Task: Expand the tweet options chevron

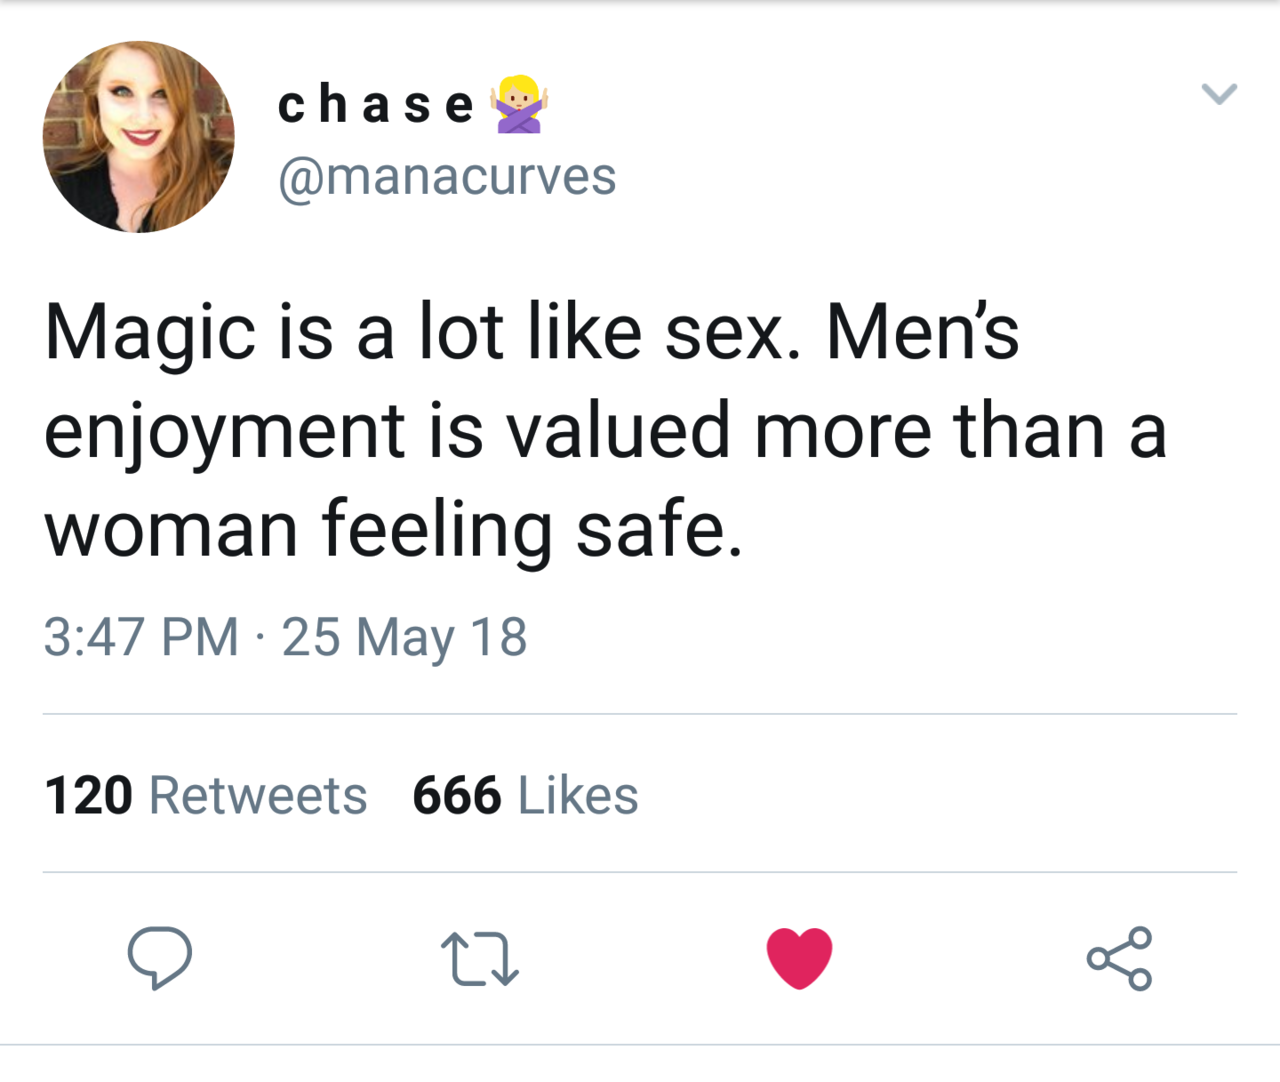Action: 1219,94
